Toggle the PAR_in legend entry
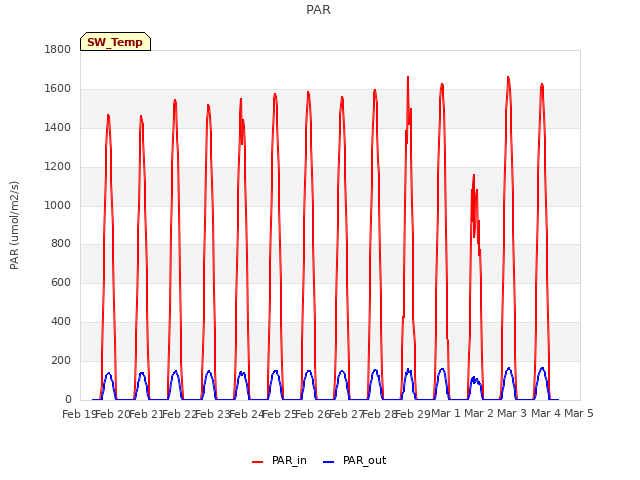Screen dimensions: 640x480 279,460
